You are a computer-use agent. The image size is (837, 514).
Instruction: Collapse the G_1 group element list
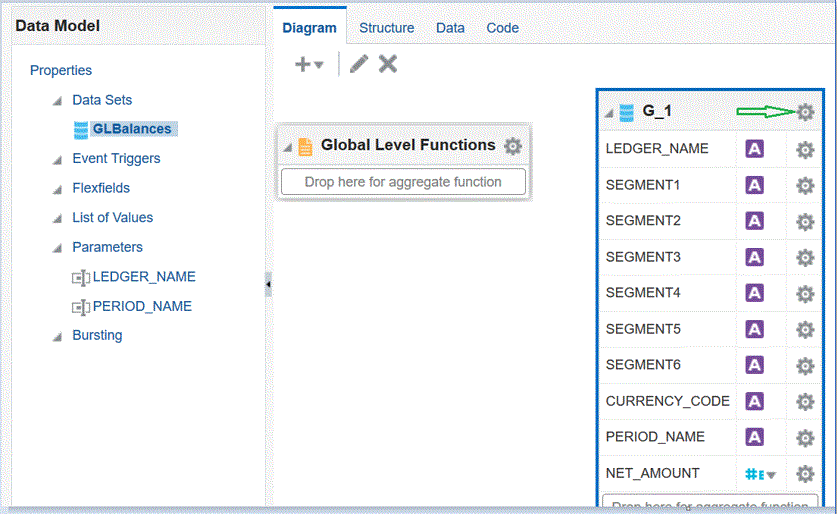tap(609, 113)
